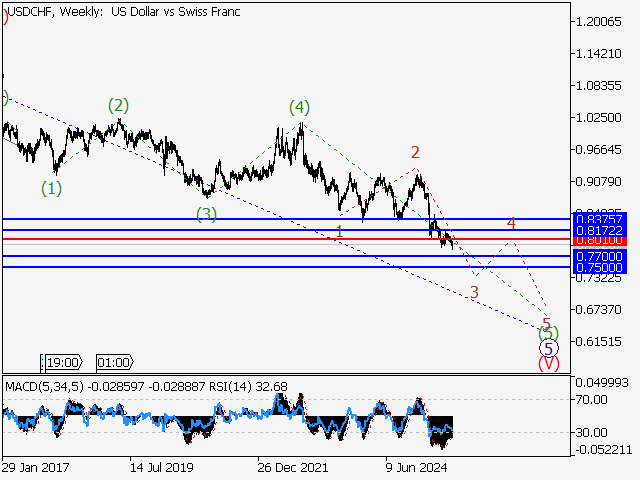Click the 01:00 time marker

[x=113, y=363]
